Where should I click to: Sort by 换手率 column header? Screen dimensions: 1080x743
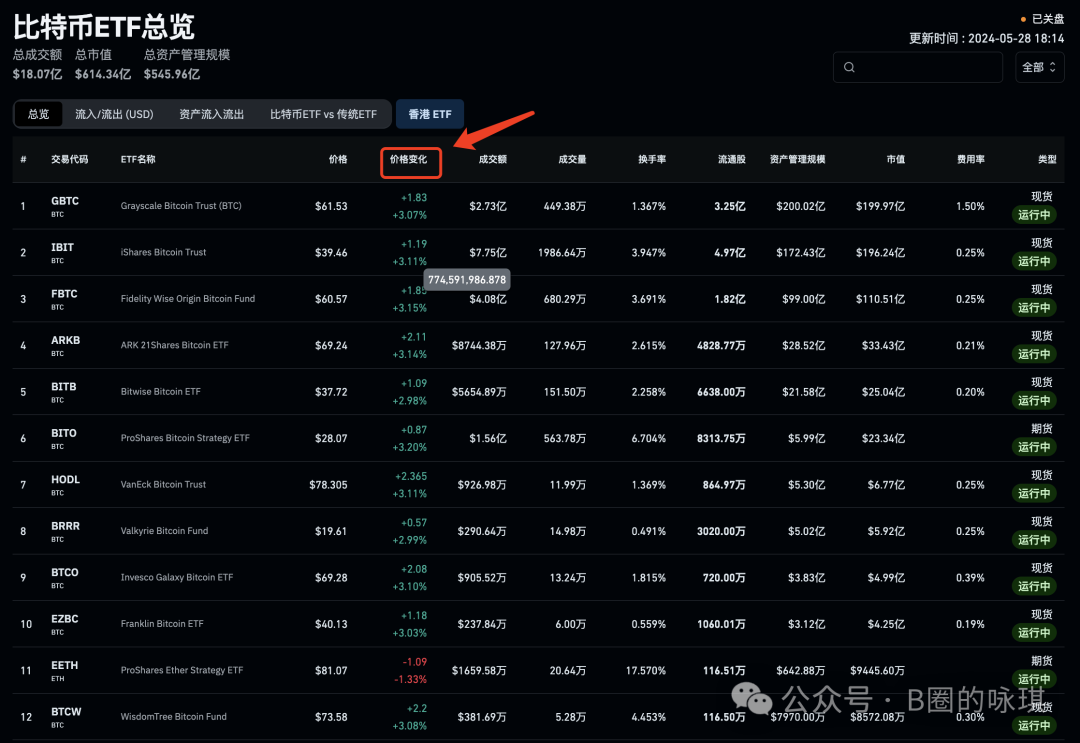pyautogui.click(x=652, y=160)
